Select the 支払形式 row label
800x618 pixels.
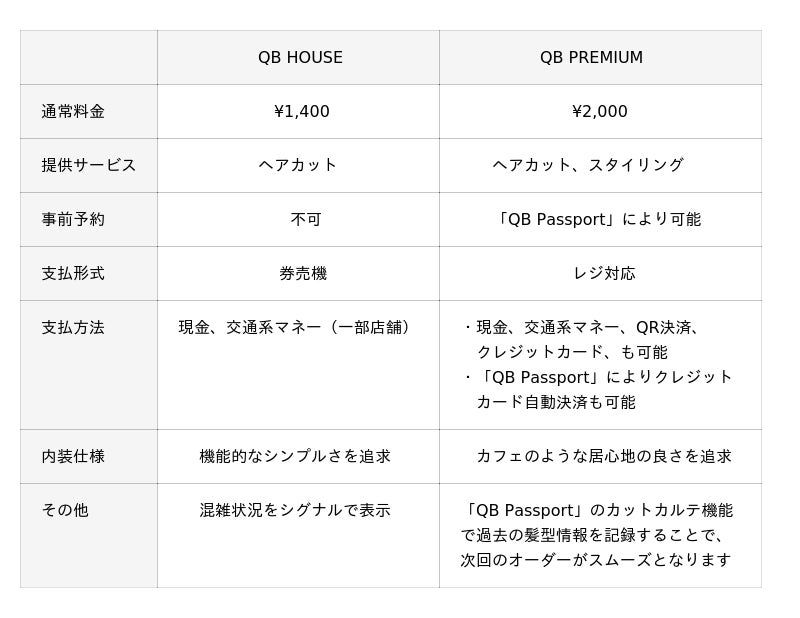coord(73,274)
